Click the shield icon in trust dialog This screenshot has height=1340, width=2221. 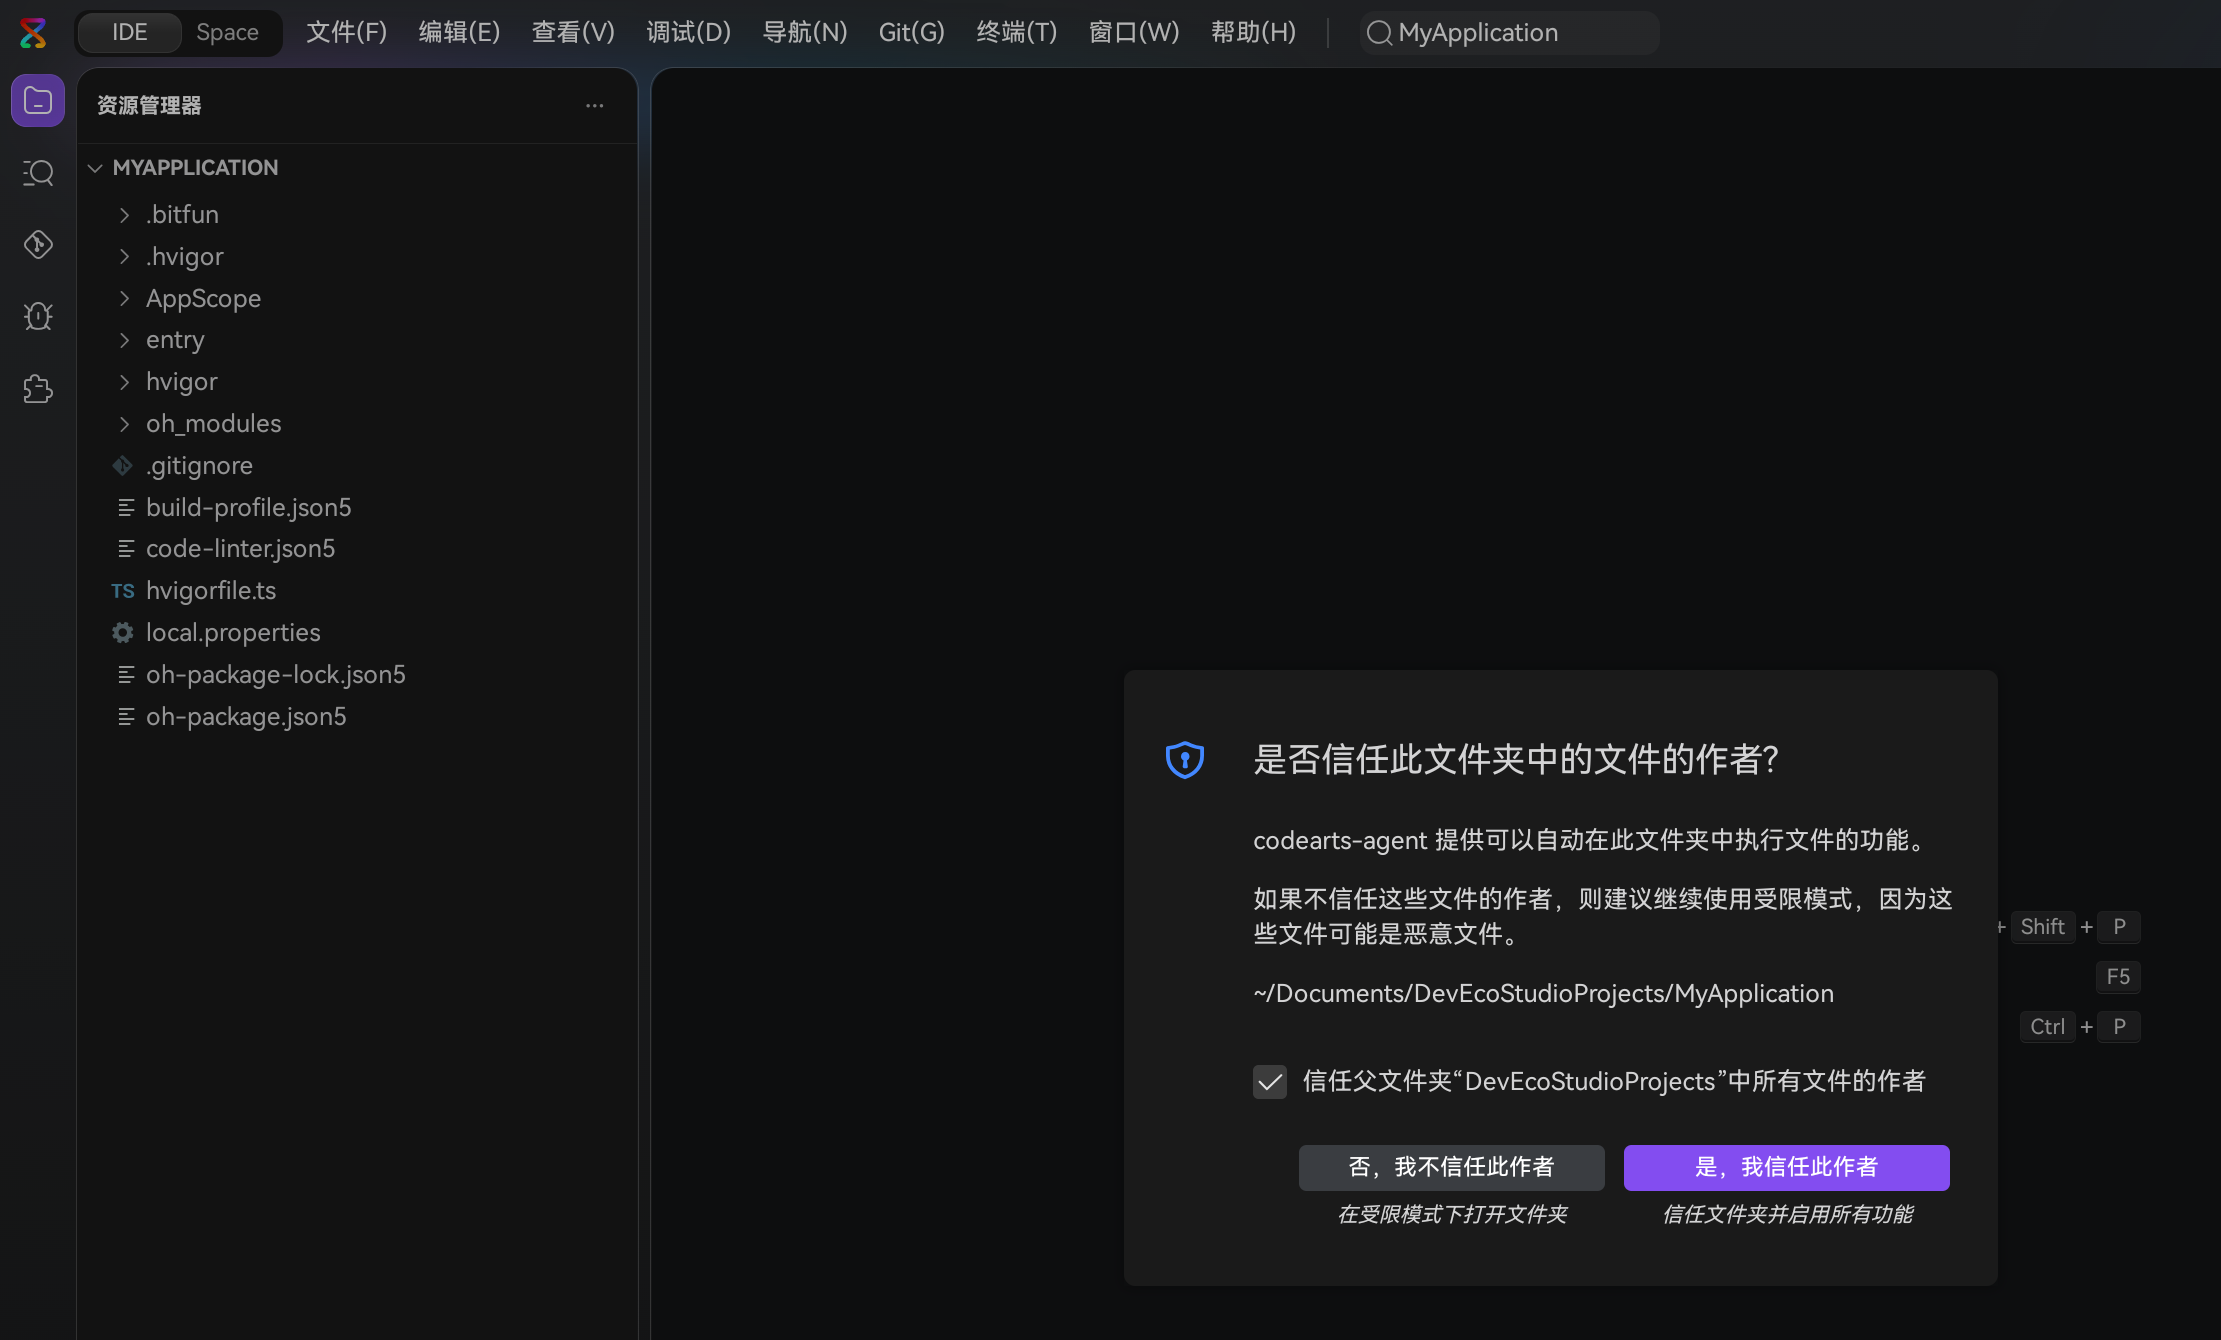click(x=1185, y=760)
